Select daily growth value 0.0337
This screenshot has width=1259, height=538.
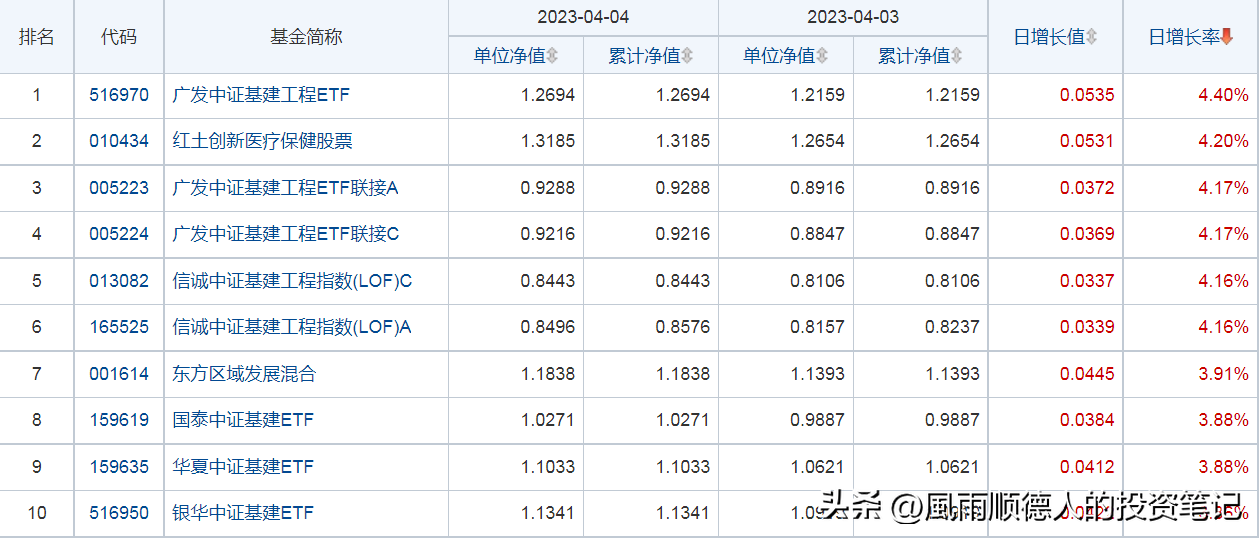[1087, 281]
